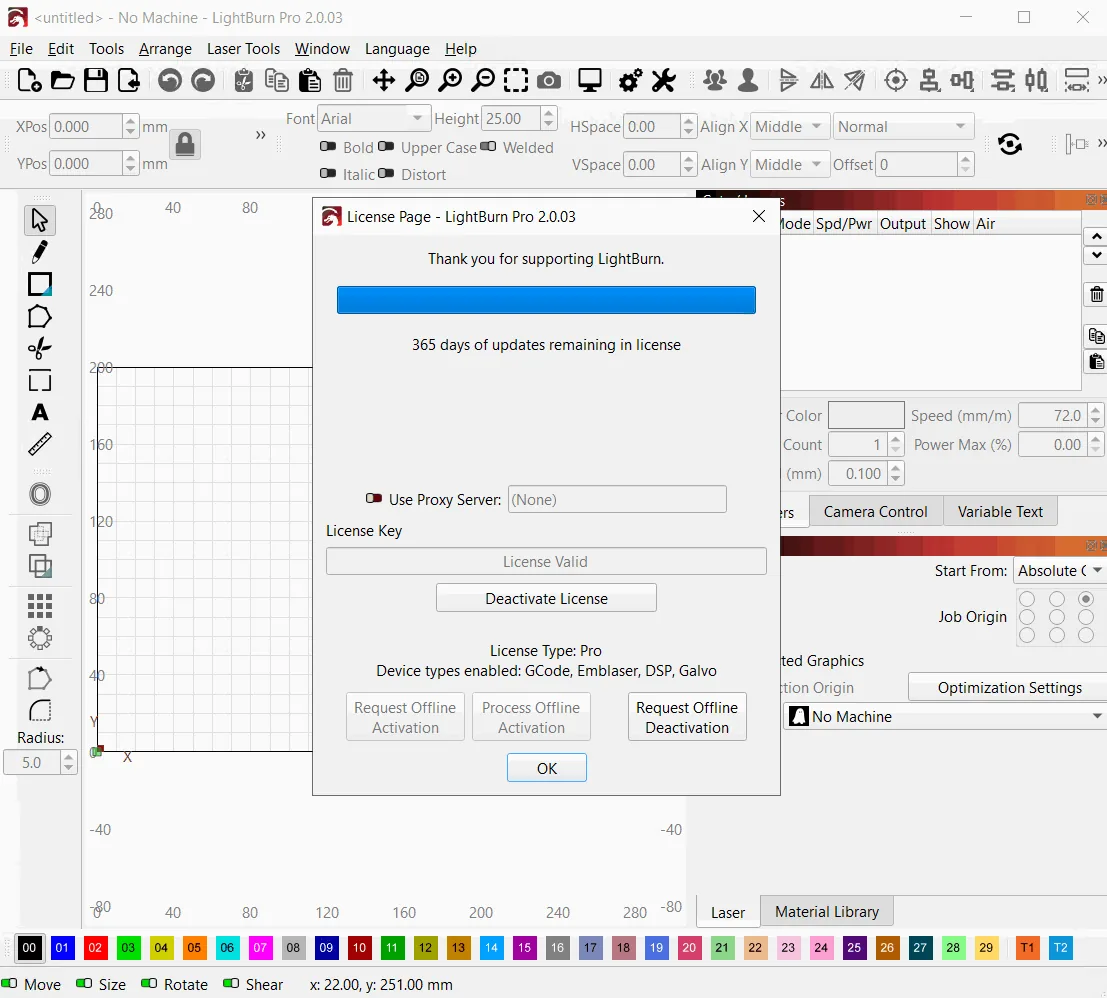Click the Deactivate License button

pyautogui.click(x=546, y=598)
